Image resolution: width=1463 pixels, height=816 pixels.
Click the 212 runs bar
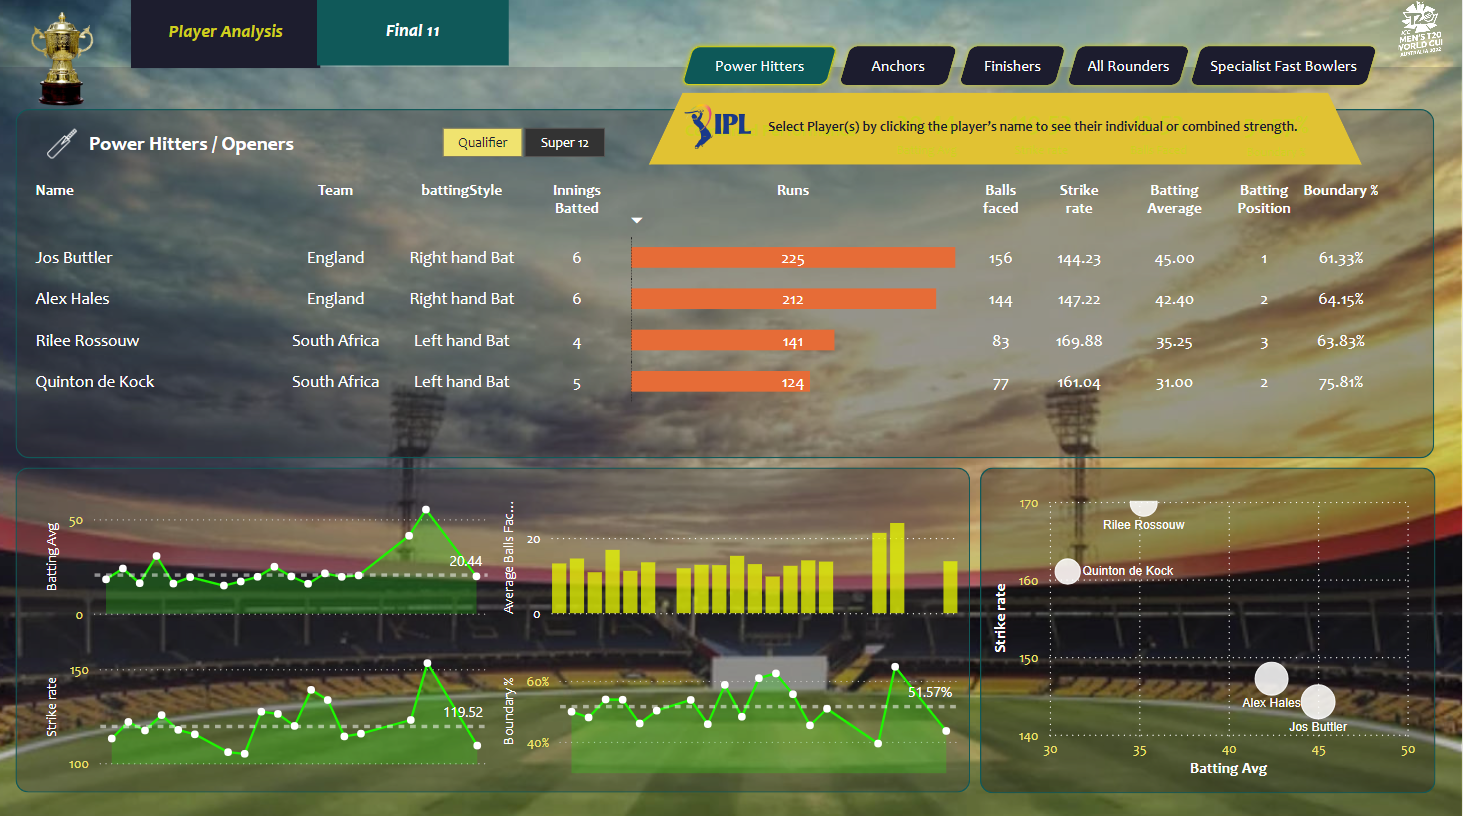pyautogui.click(x=784, y=299)
